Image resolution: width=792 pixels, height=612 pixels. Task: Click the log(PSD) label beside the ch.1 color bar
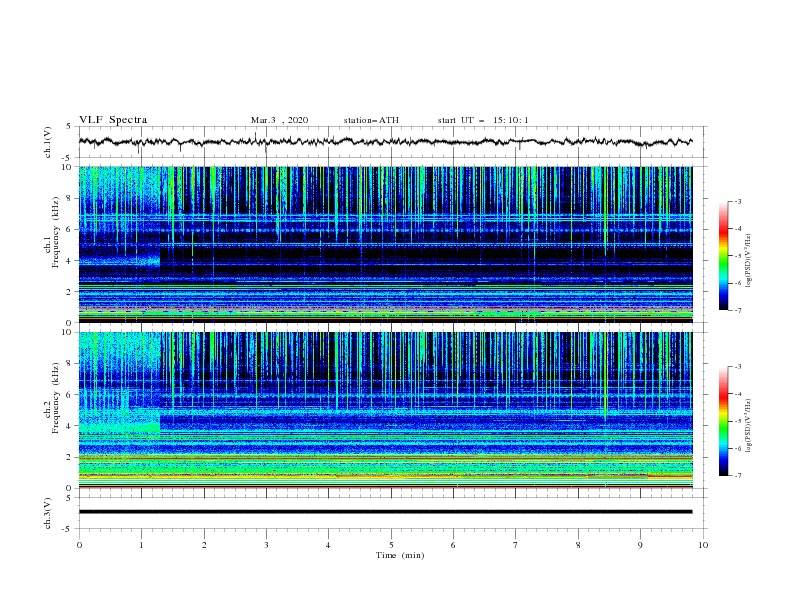tap(749, 261)
